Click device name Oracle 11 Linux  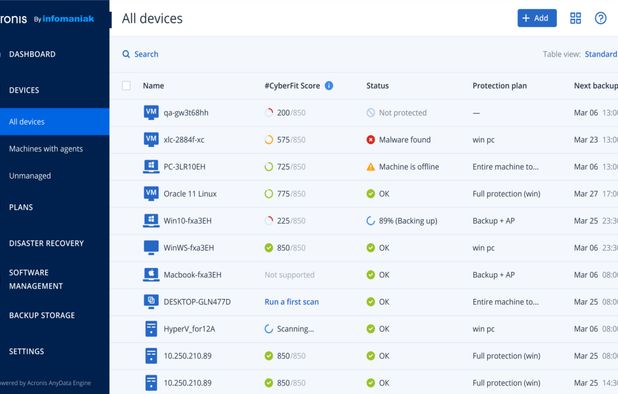pyautogui.click(x=190, y=193)
